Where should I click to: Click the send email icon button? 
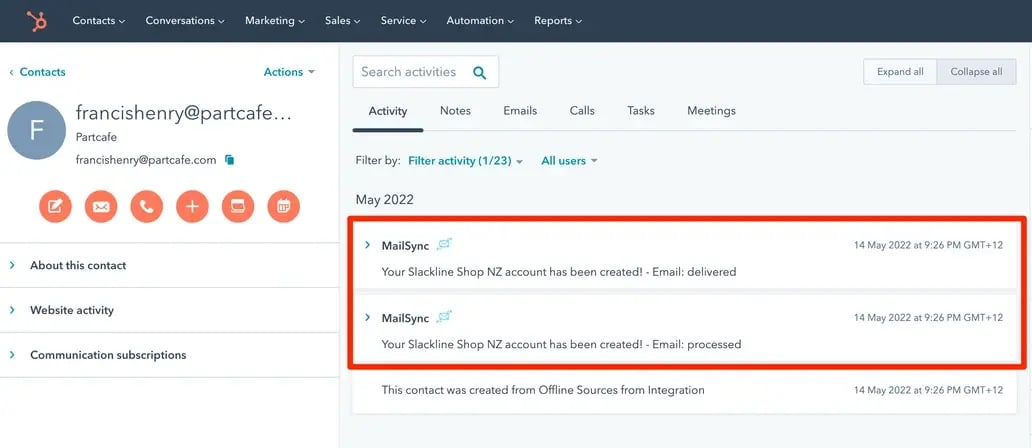[x=101, y=207]
